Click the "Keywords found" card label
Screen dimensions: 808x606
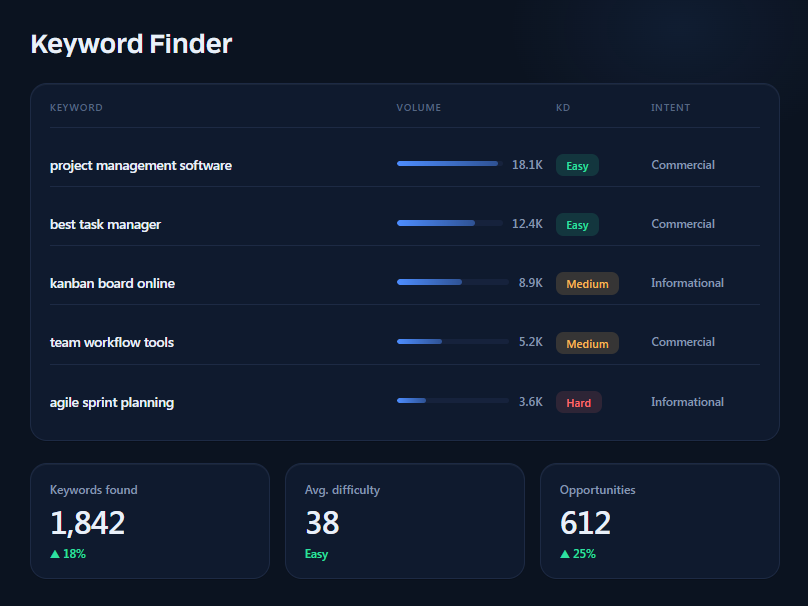(94, 490)
